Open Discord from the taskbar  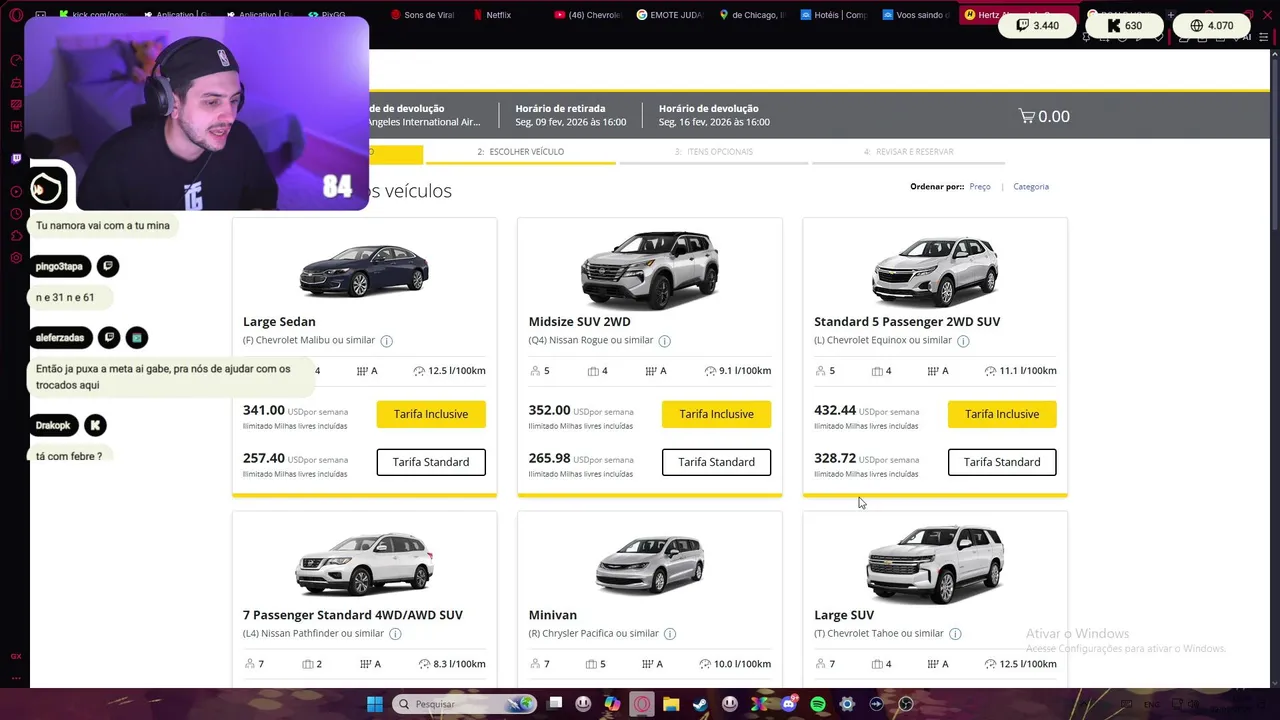789,704
